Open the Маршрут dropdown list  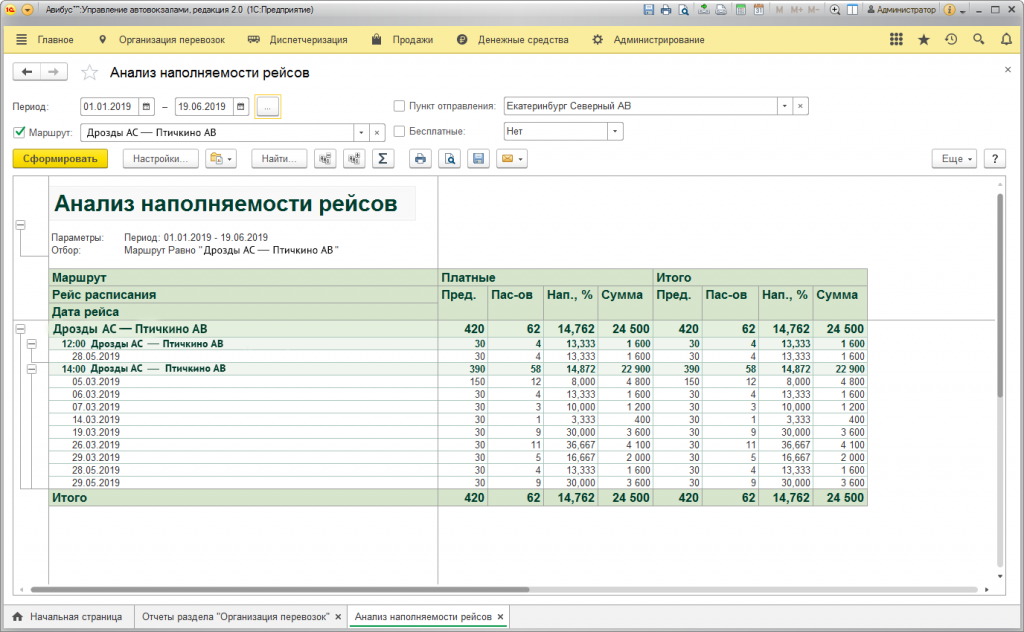pyautogui.click(x=360, y=132)
